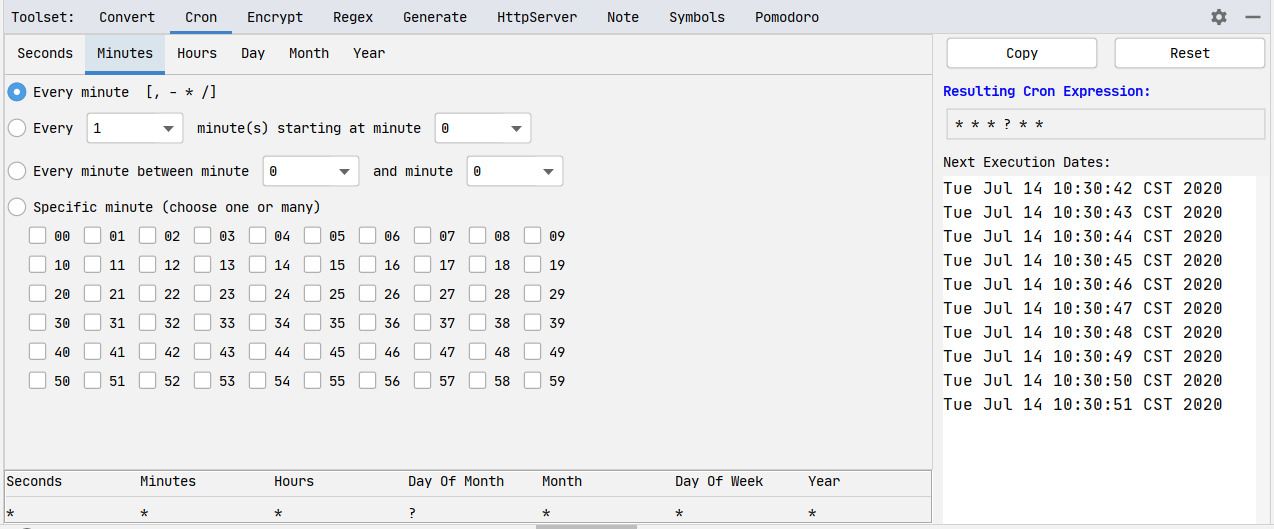Click the horizontal scrollbar at the bottom
1274x529 pixels.
click(586, 526)
